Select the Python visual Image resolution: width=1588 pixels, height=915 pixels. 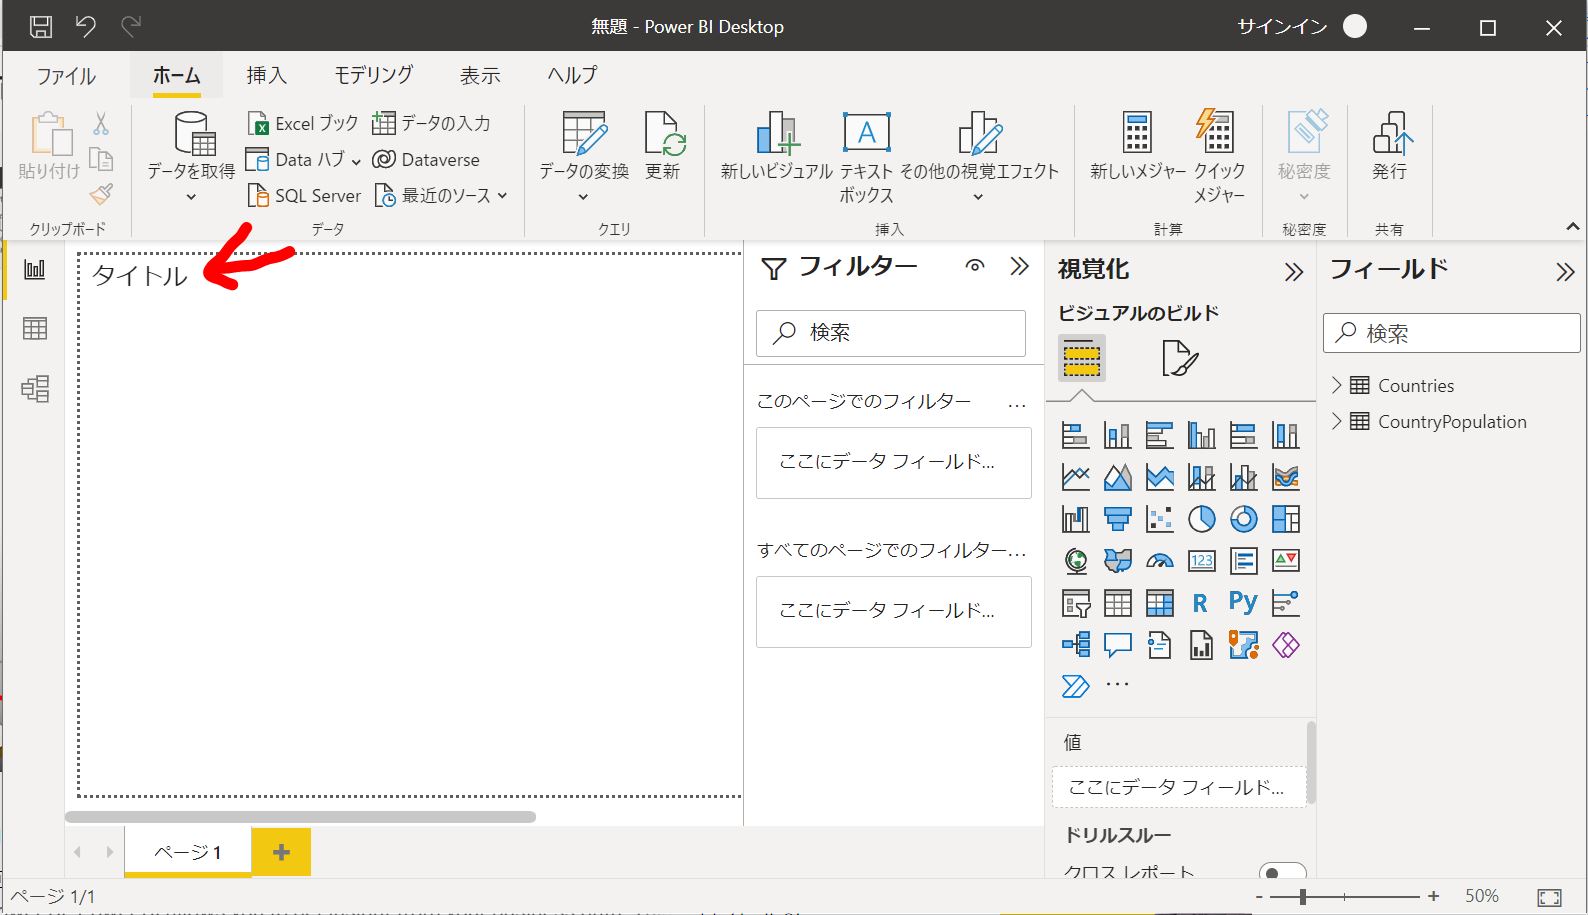(x=1243, y=602)
